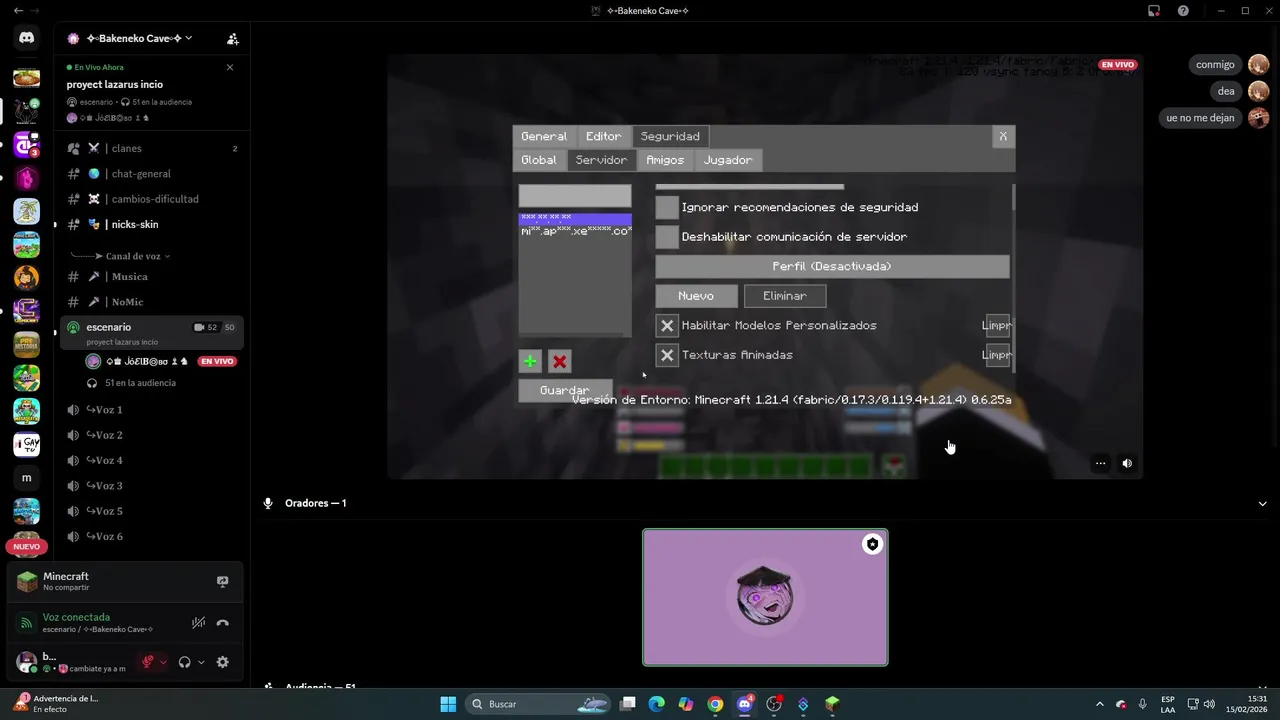Join the Voz 3 voice channel
The height and width of the screenshot is (720, 1280).
152,486
